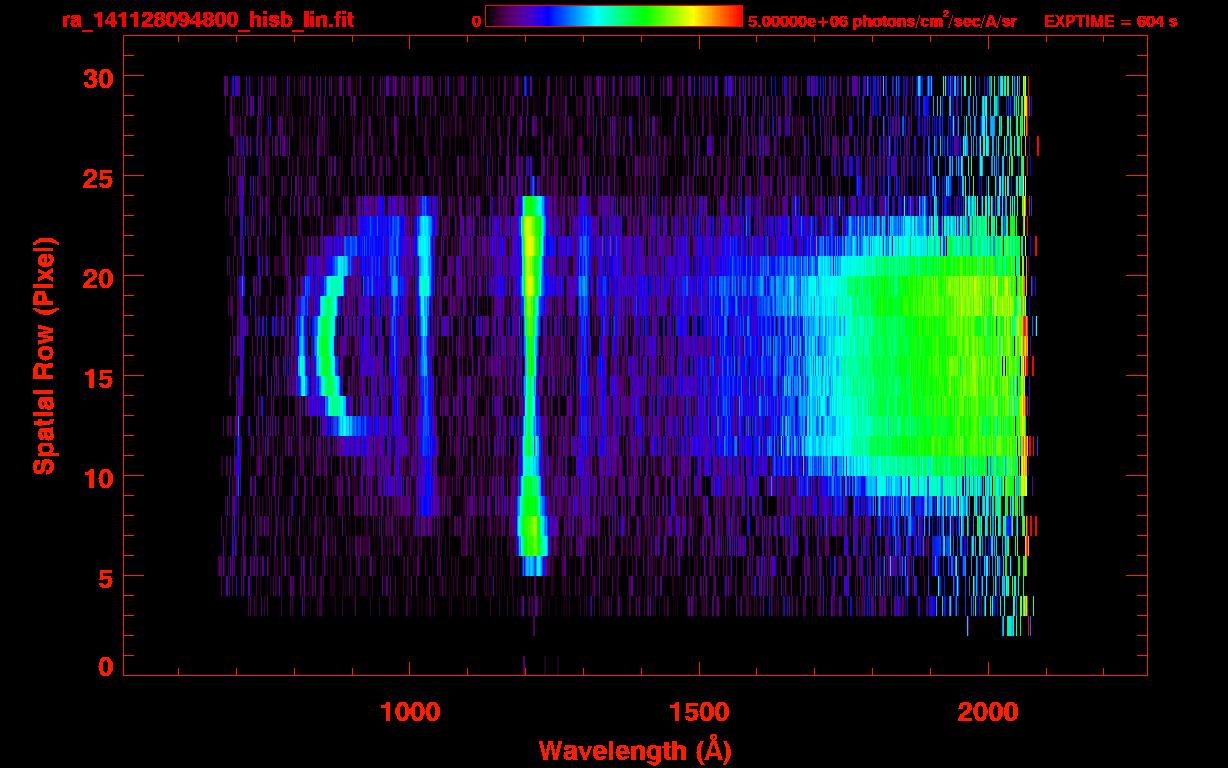Click the Spatial Row (Pixel) axis title

point(44,355)
